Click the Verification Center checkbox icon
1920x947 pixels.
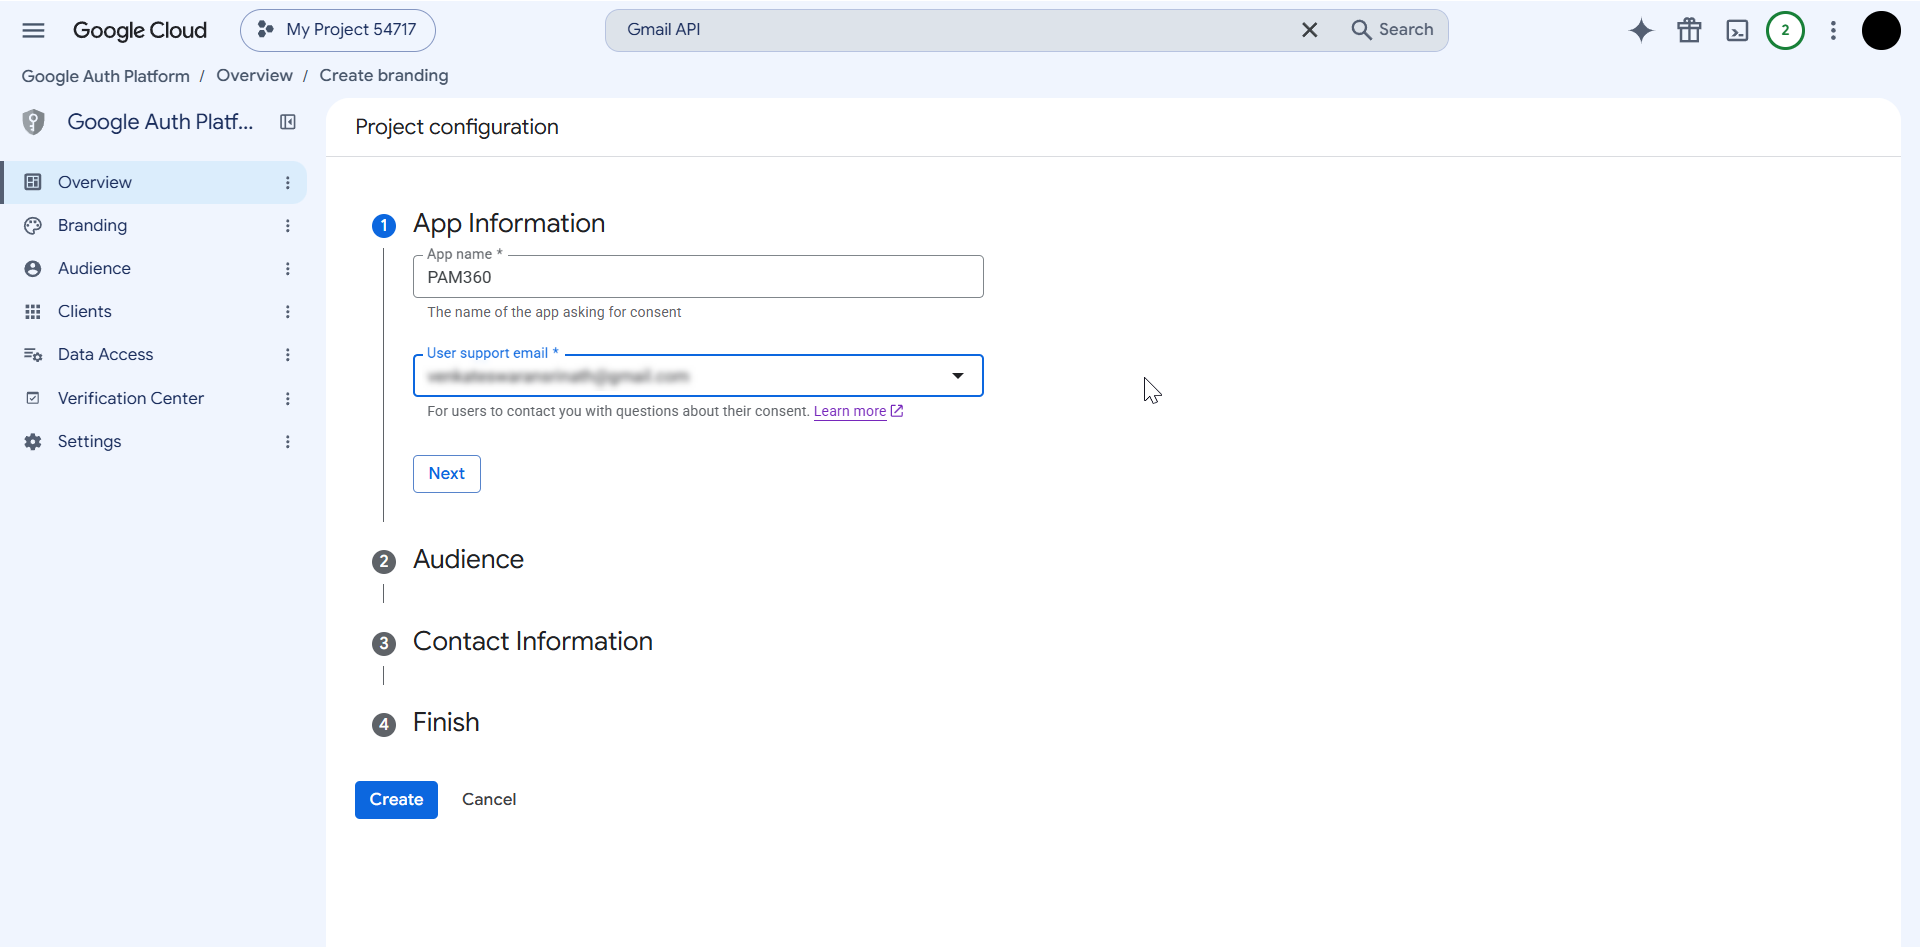pyautogui.click(x=33, y=398)
